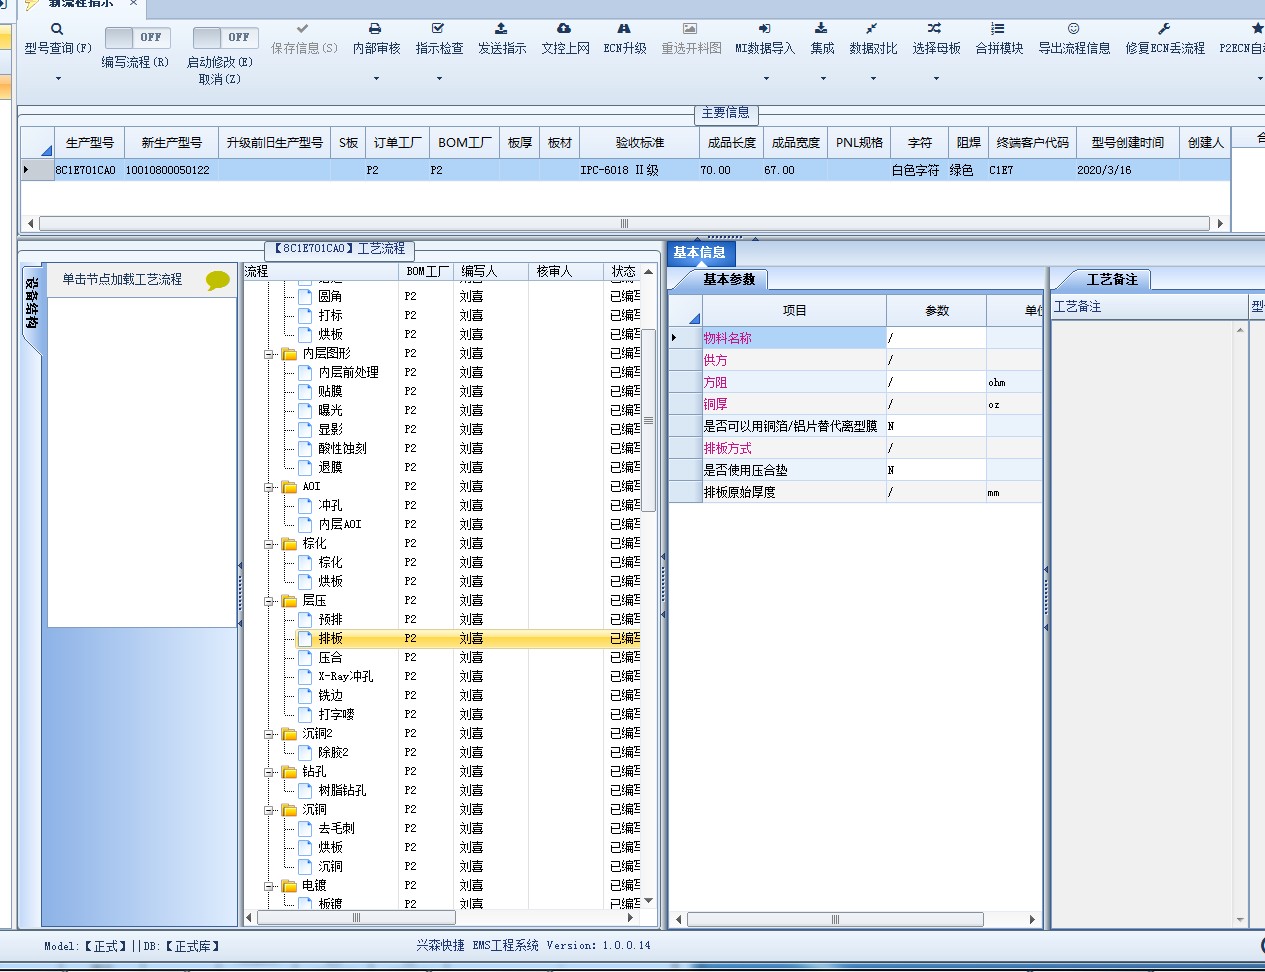Click the 是否使用压合垫 value cell
The image size is (1265, 972).
coord(936,470)
